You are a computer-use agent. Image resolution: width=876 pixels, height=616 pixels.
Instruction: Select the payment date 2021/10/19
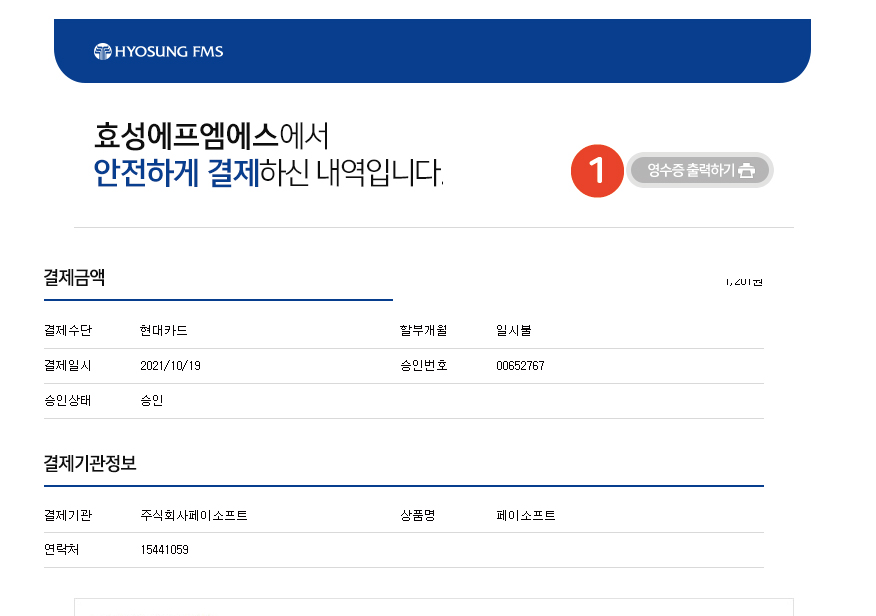point(170,365)
